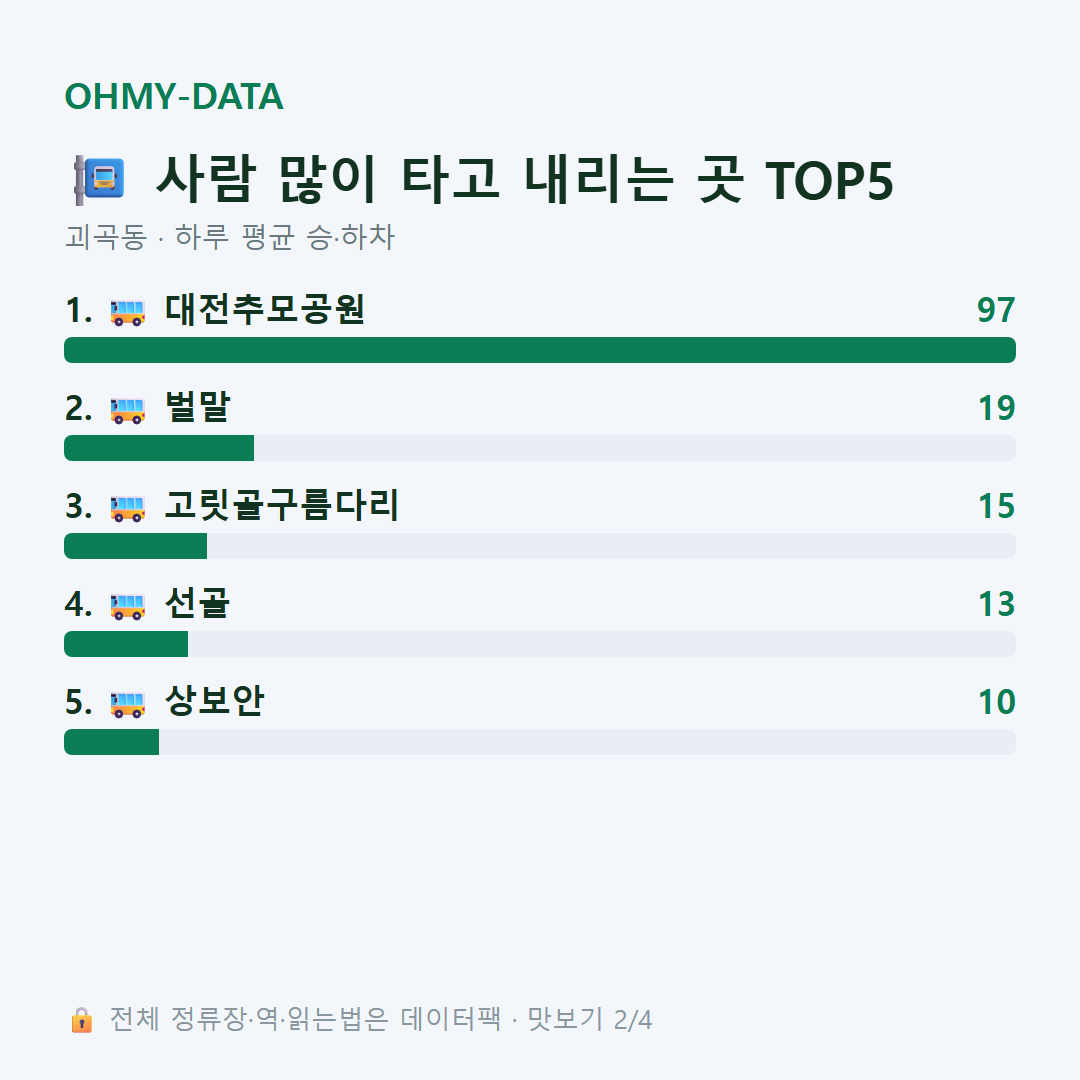Click the bus stop sign icon in title

tap(100, 180)
